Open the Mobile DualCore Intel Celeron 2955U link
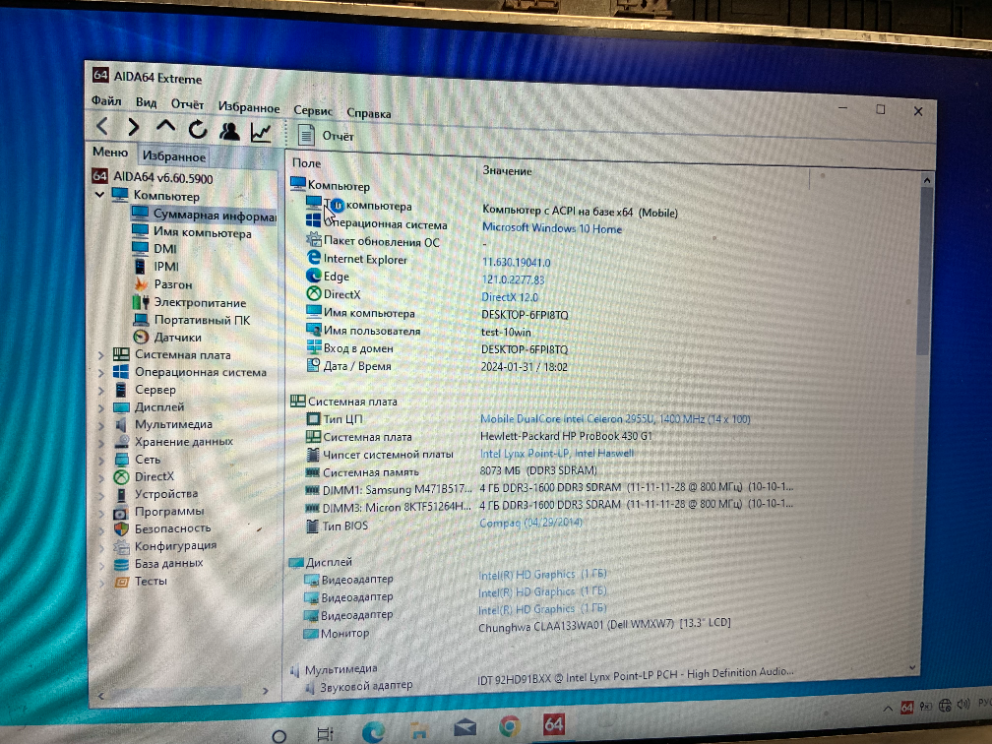The height and width of the screenshot is (744, 992). pyautogui.click(x=615, y=419)
